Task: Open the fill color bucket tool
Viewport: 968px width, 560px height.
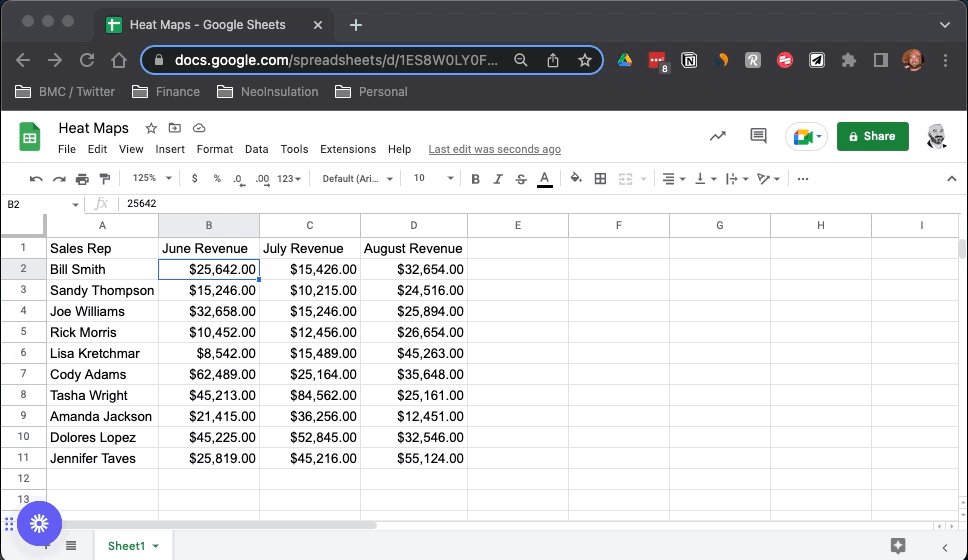Action: (575, 178)
